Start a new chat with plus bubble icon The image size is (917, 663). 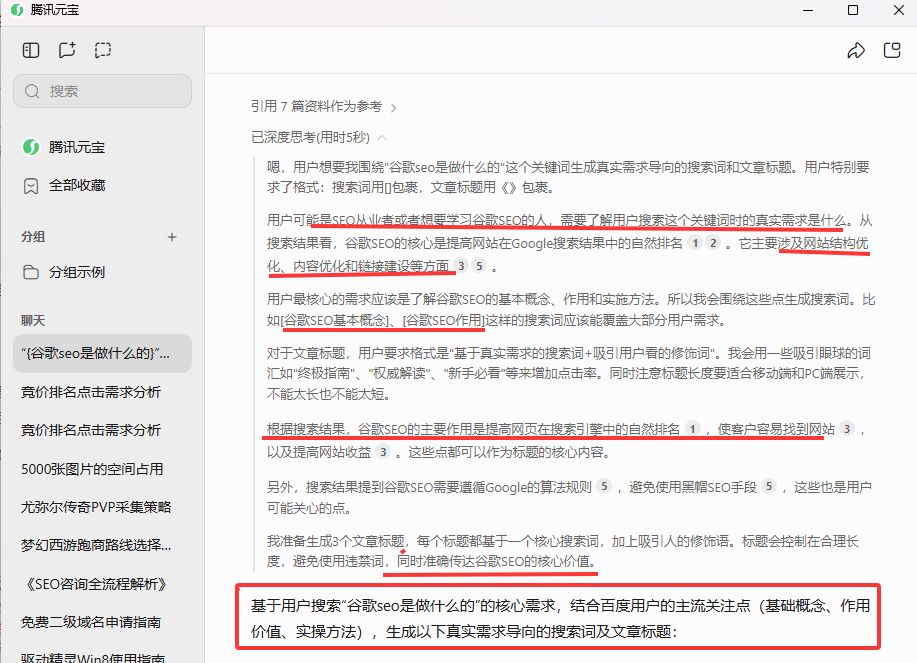click(x=67, y=50)
